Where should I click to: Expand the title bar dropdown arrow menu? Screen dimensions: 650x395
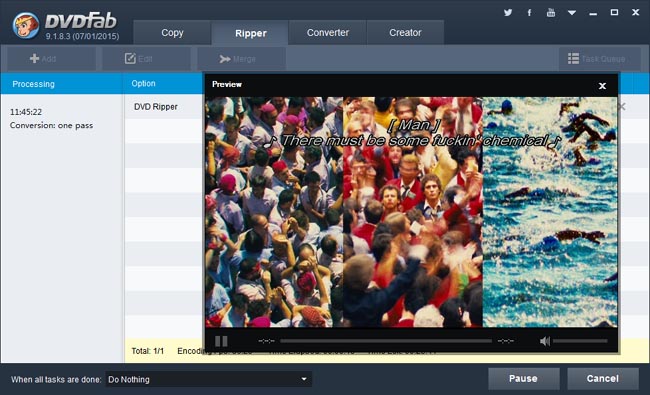572,13
